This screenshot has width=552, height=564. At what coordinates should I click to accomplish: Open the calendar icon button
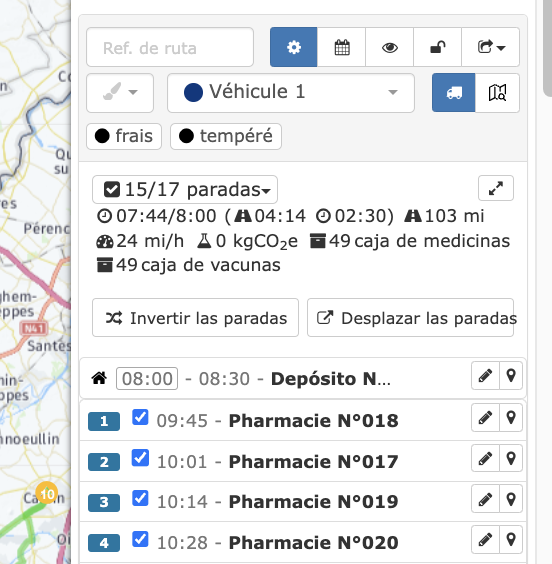(x=342, y=47)
